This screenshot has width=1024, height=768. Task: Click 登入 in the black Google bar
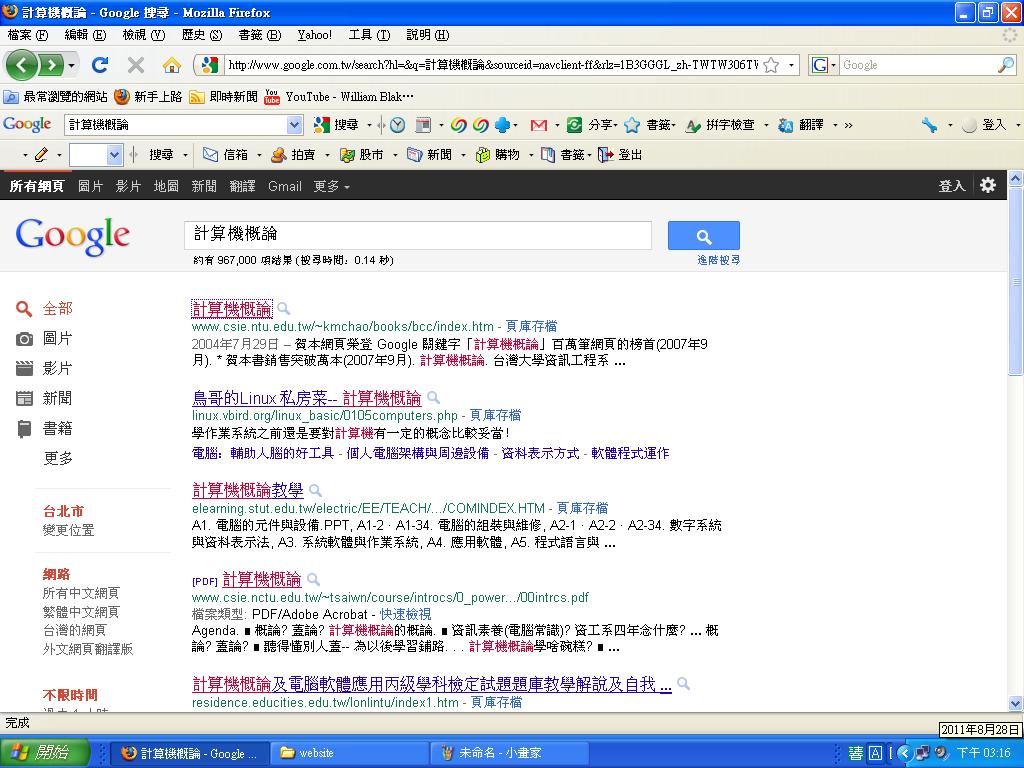pyautogui.click(x=952, y=186)
